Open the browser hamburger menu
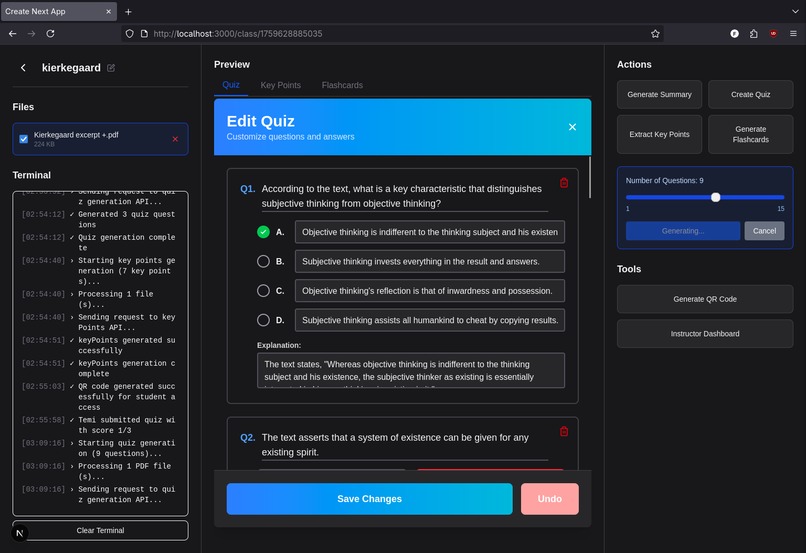 793,33
